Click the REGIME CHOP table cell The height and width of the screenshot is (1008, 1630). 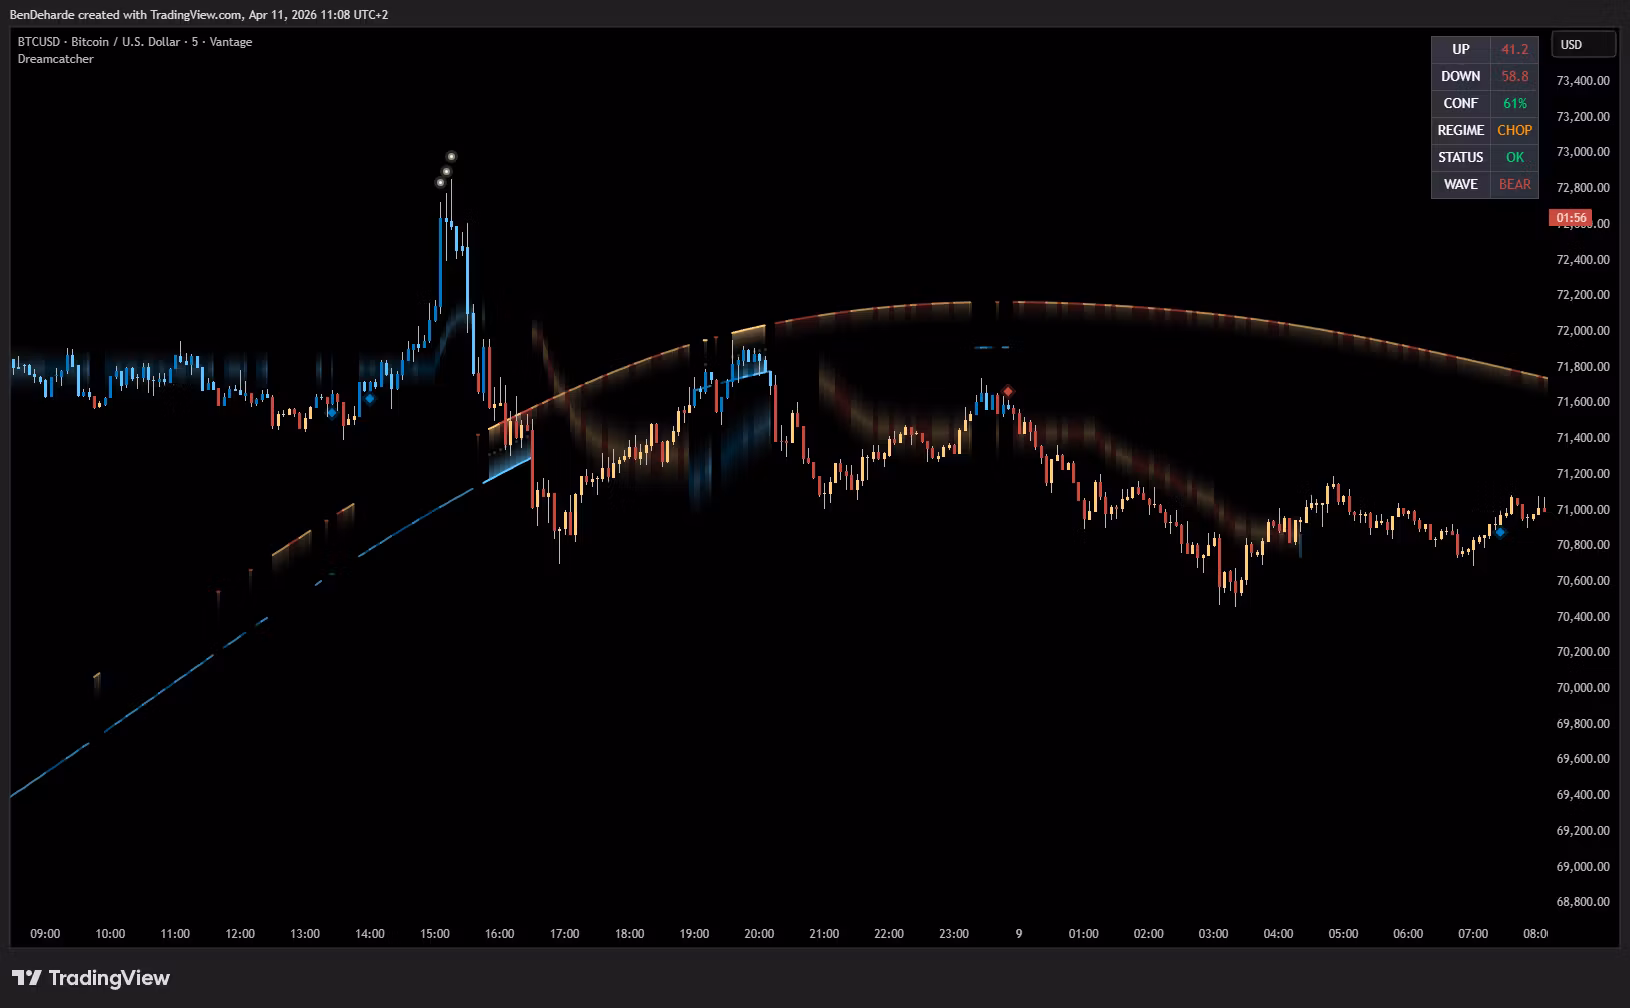[1514, 130]
